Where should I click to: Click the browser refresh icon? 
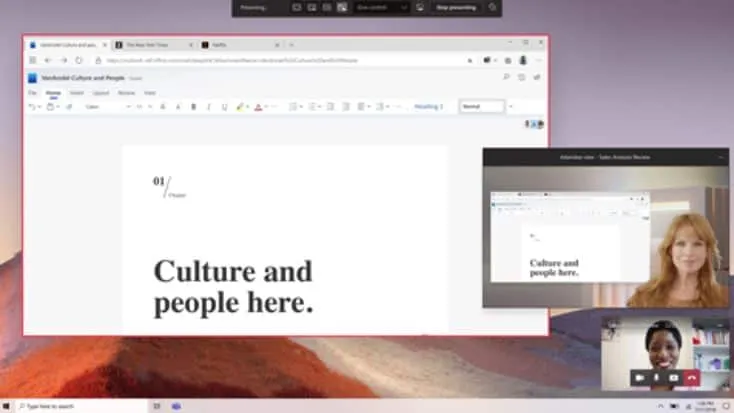(79, 60)
